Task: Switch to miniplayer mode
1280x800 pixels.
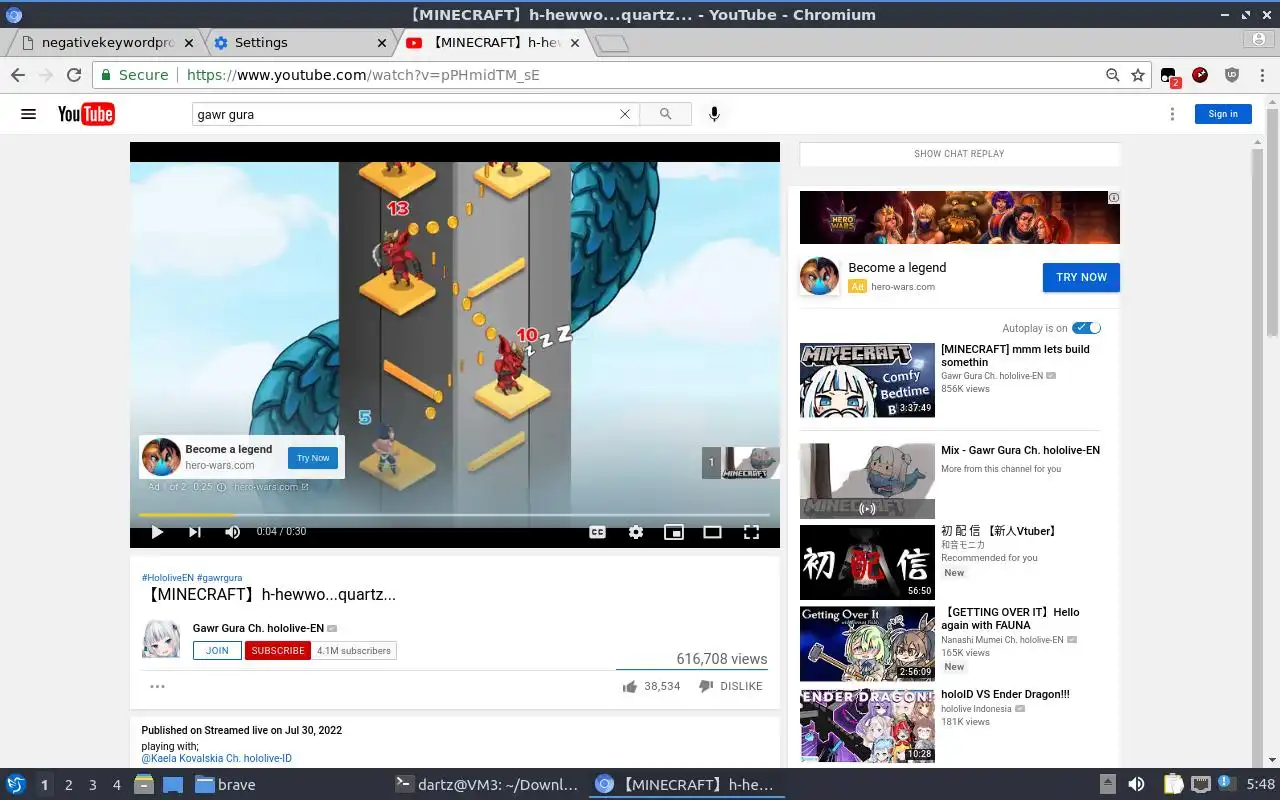Action: tap(674, 532)
